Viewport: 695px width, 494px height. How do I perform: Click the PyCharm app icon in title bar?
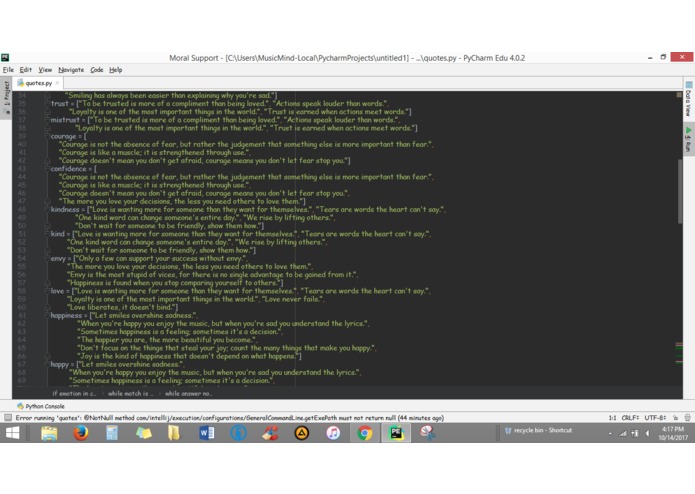[5, 58]
